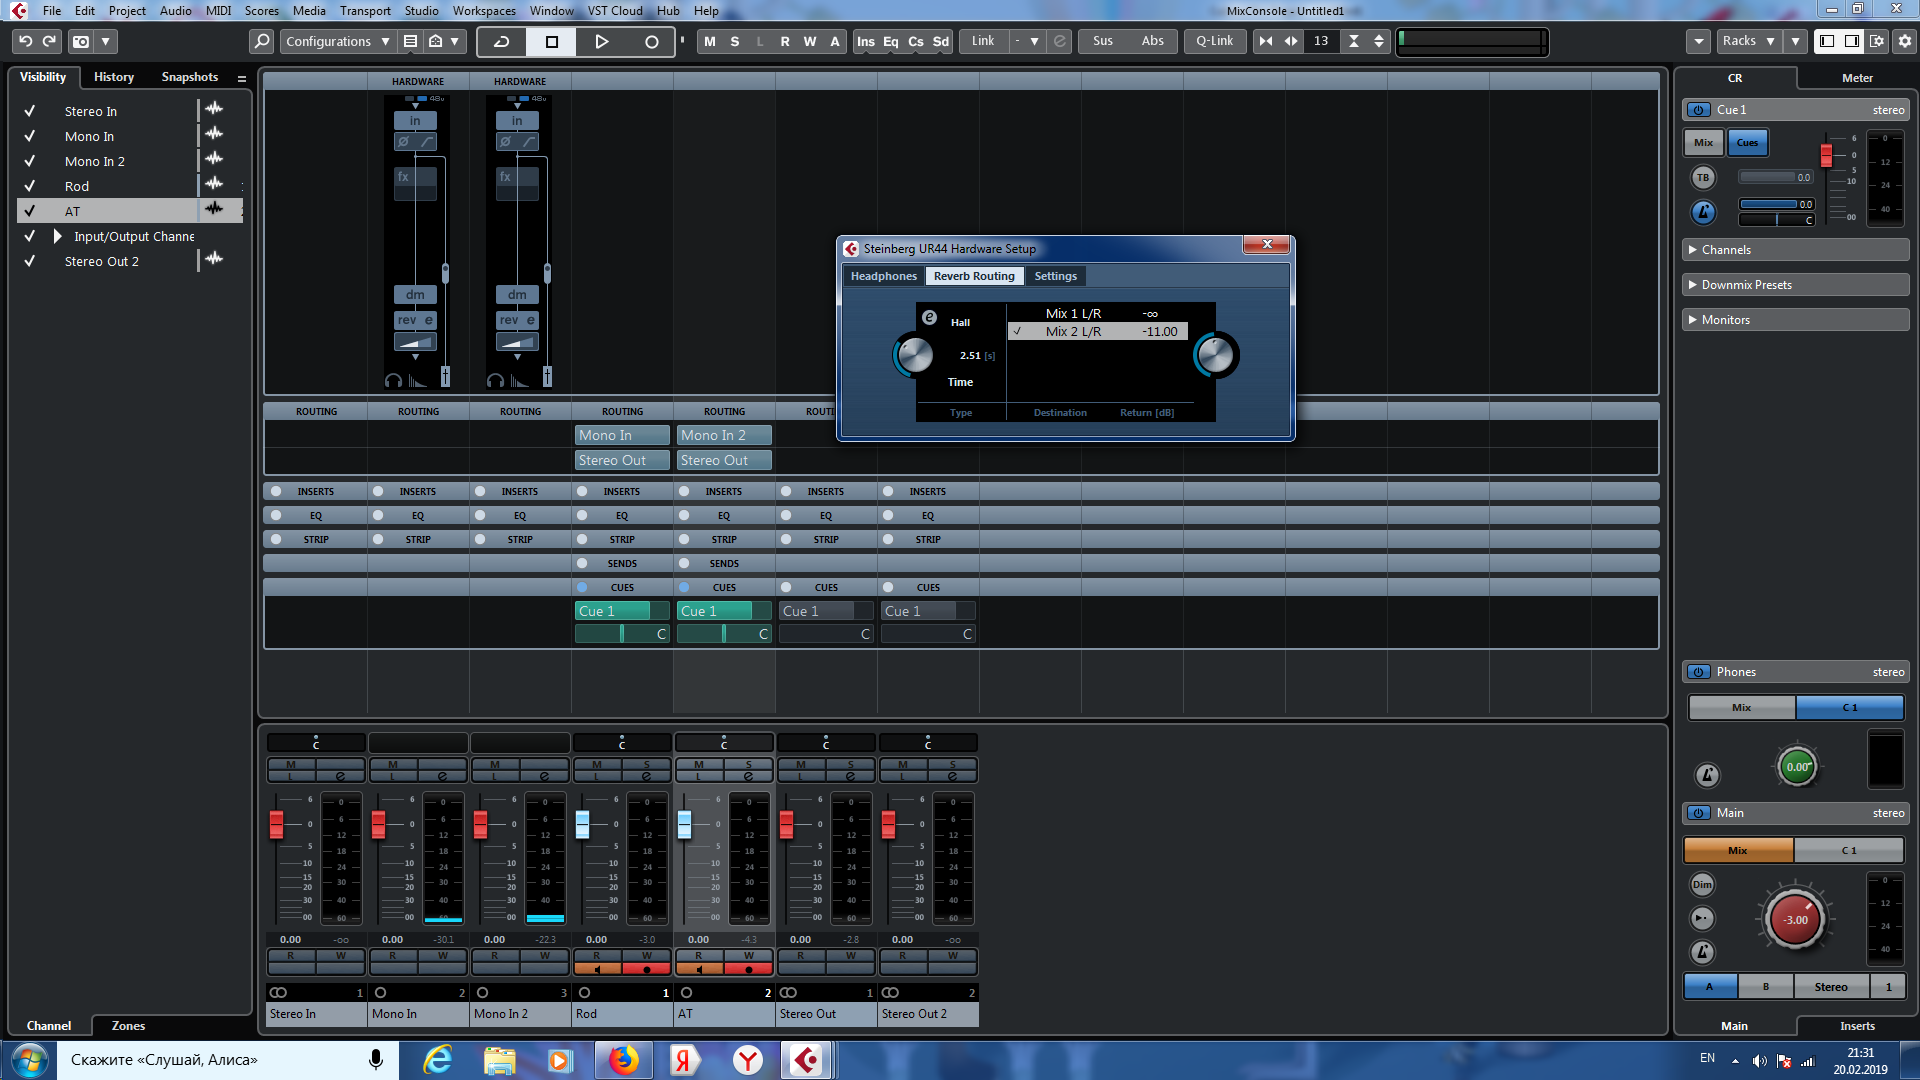This screenshot has width=1920, height=1080.
Task: Bypass channel strips with the Cs button
Action: [916, 41]
